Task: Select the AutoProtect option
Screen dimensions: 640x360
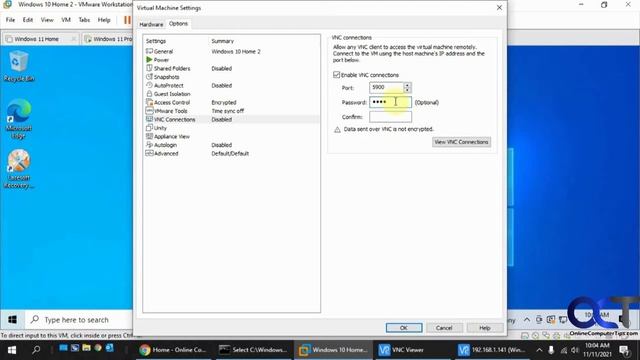Action: point(231,85)
